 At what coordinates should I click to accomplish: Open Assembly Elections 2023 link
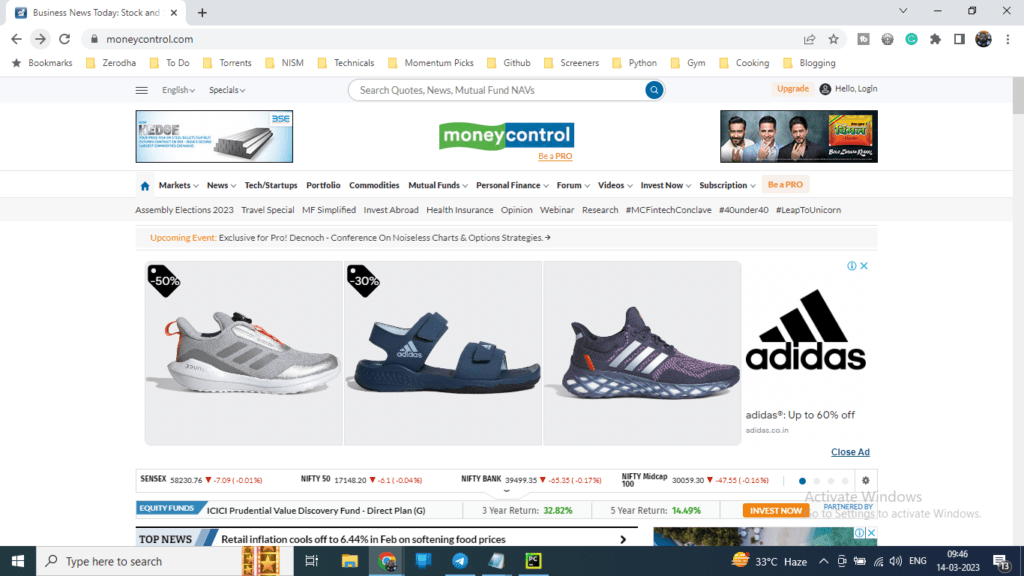pyautogui.click(x=184, y=210)
